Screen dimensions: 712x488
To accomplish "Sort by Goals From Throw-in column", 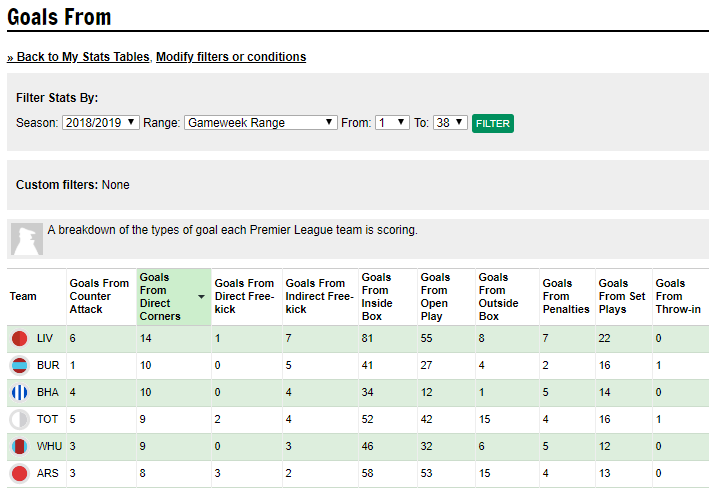I will pyautogui.click(x=678, y=296).
